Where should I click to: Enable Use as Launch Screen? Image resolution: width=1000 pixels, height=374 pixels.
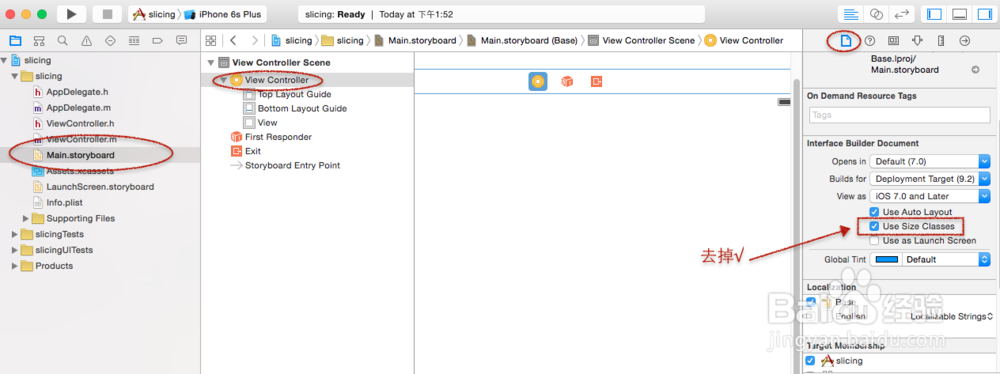pos(874,241)
